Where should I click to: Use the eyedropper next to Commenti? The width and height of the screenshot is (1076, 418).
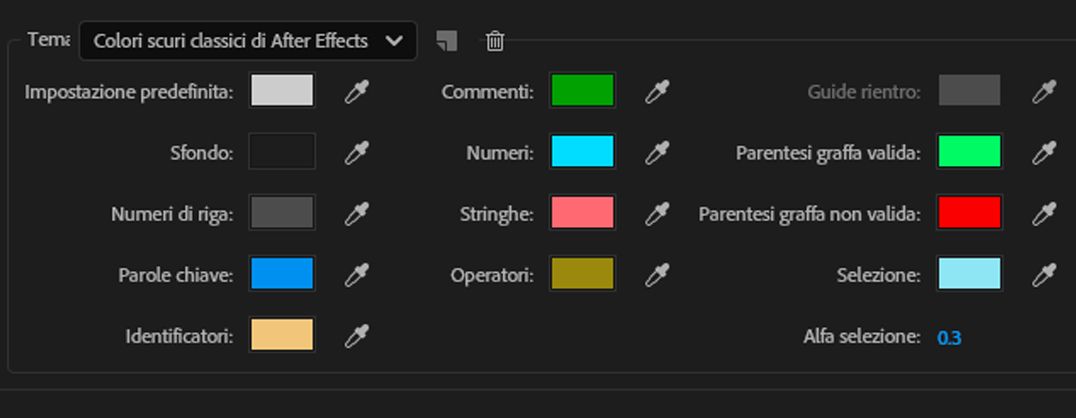[x=657, y=92]
